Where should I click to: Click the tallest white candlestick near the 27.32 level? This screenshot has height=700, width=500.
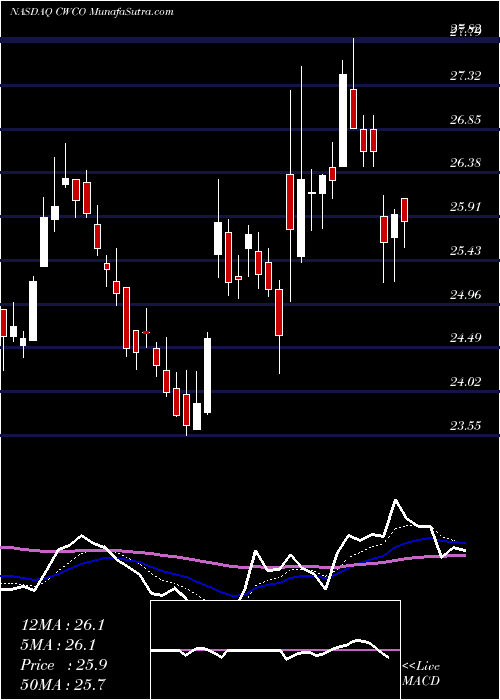pyautogui.click(x=343, y=121)
